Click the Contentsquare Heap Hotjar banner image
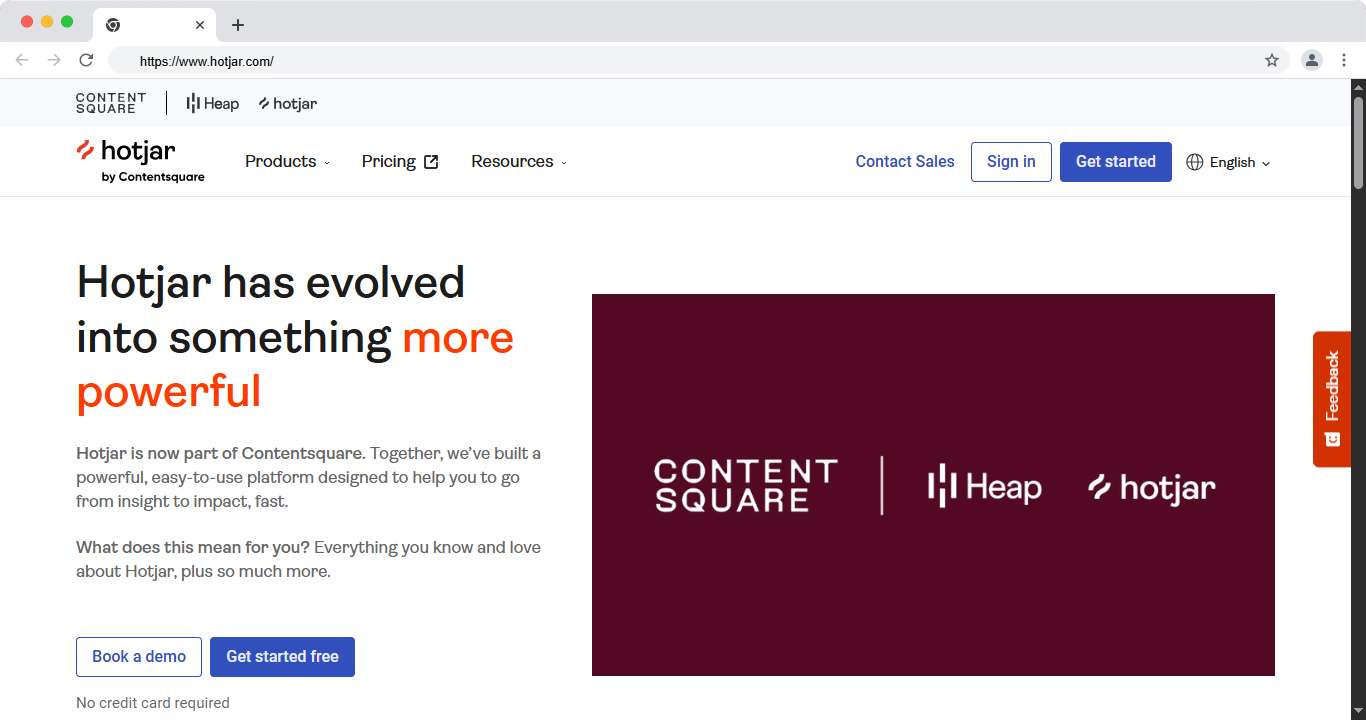Viewport: 1366px width, 720px height. point(933,485)
